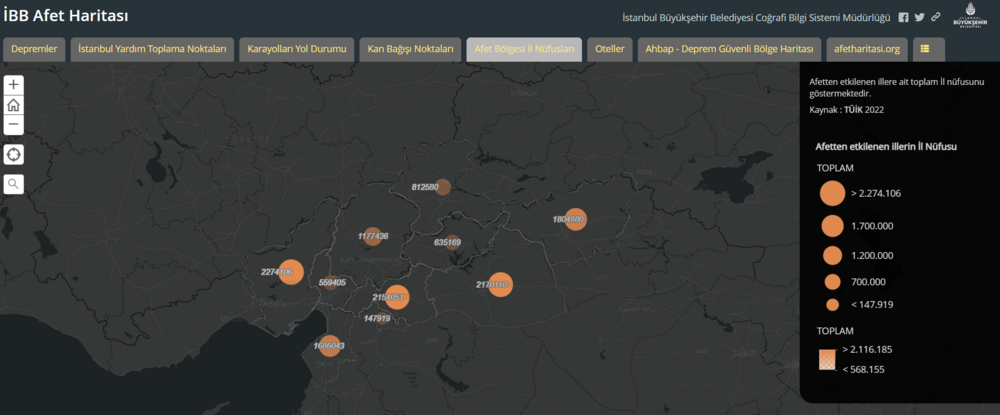Click the 1804880 population bubble on map
The height and width of the screenshot is (415, 1000).
[x=575, y=219]
